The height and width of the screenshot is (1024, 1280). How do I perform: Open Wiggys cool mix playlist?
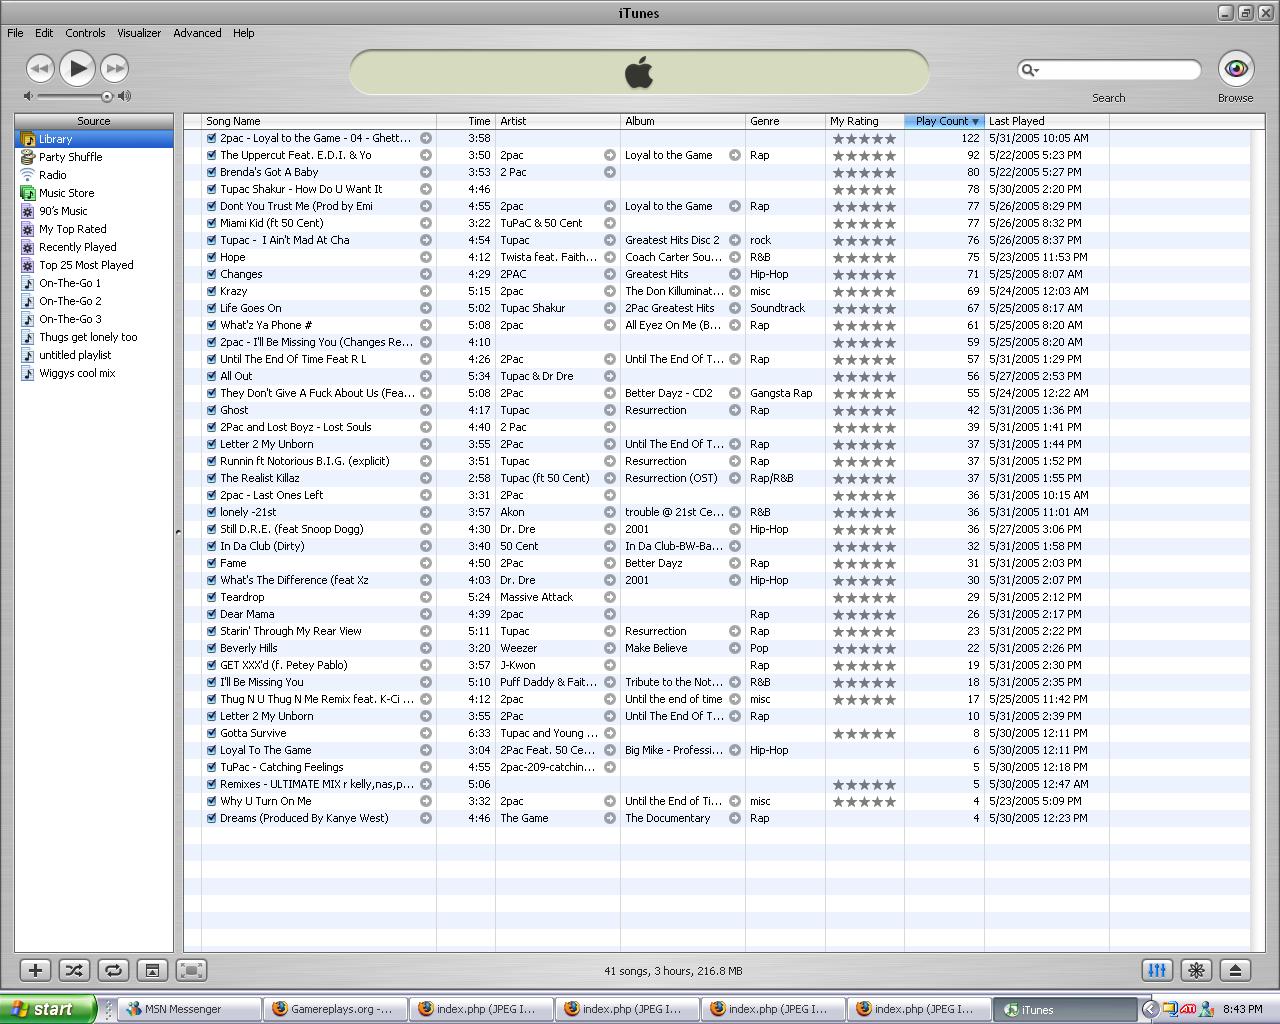point(94,373)
